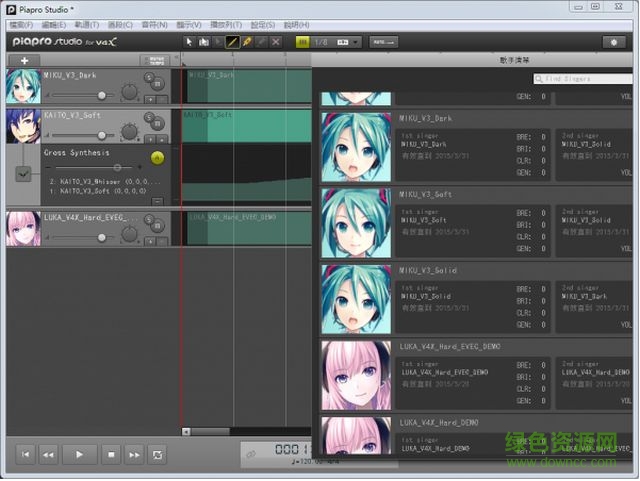Expand the LUKA_V4X_Hard_EVEC track options
The image size is (640, 481).
[x=149, y=241]
